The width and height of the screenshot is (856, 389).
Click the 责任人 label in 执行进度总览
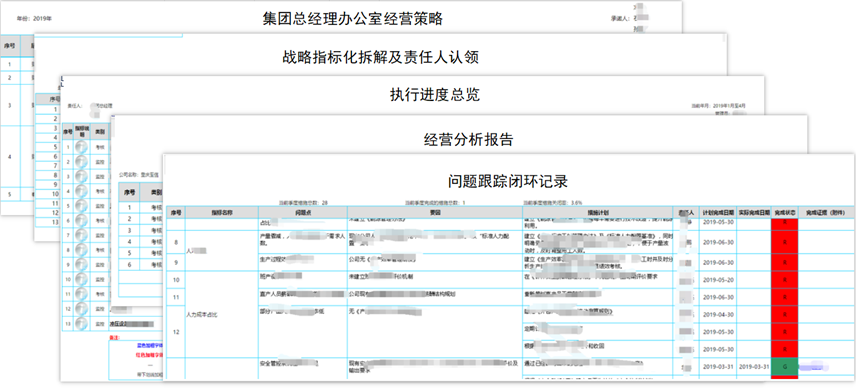[x=75, y=105]
